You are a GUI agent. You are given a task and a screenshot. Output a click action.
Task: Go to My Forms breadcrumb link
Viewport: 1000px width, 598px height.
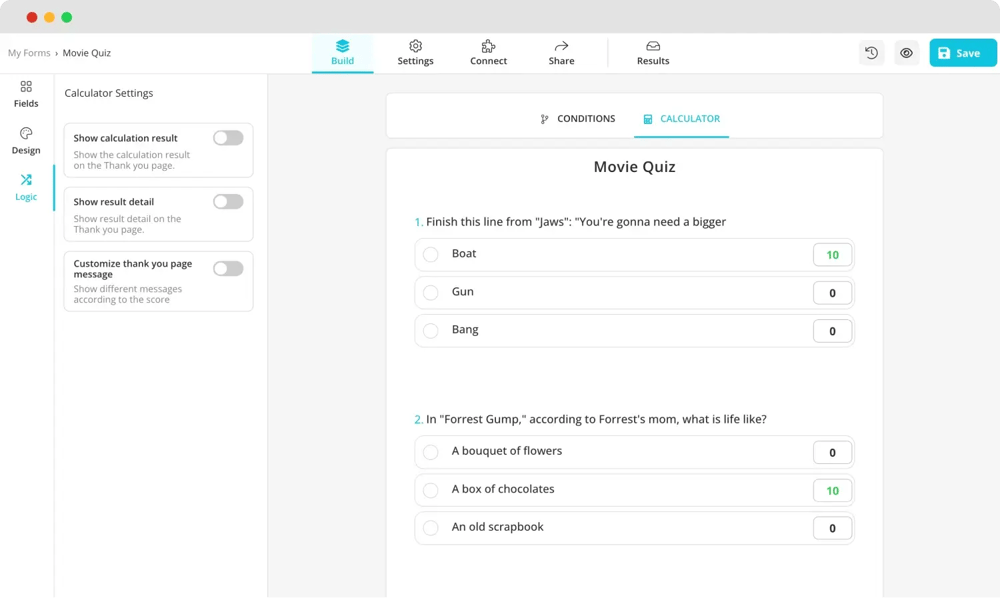tap(29, 53)
